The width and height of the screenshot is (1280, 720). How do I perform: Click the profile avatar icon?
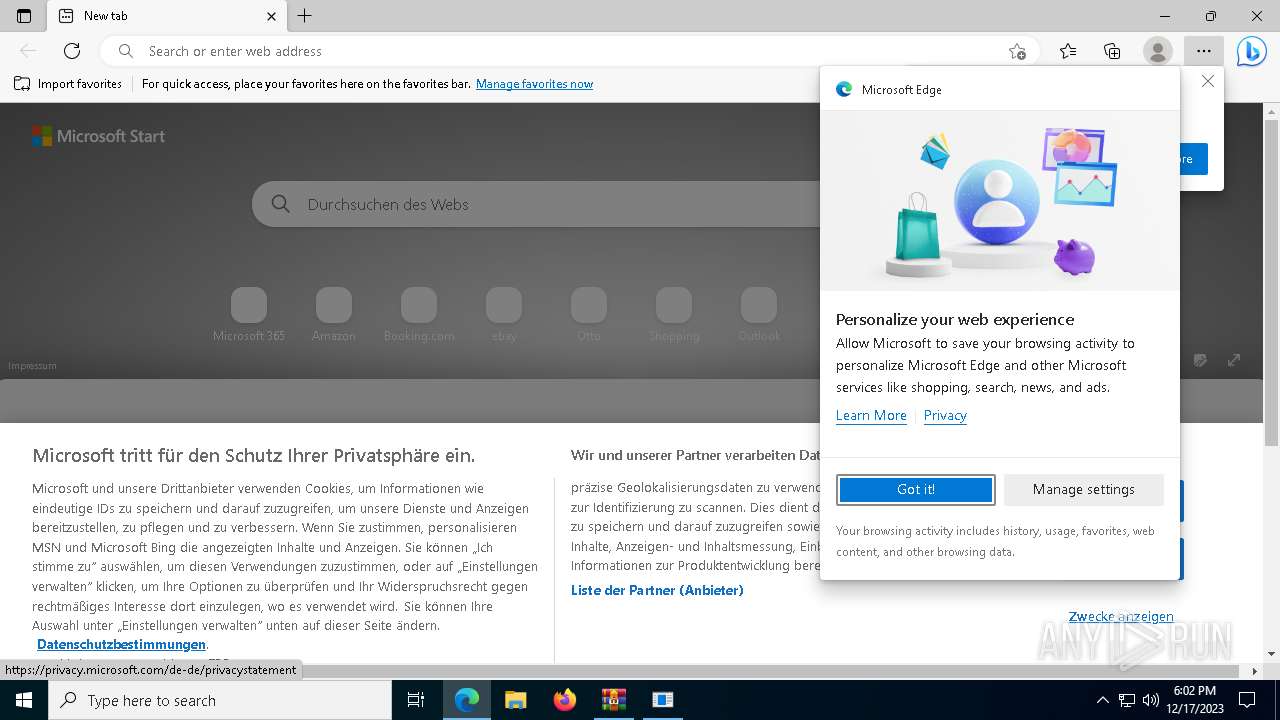click(x=1157, y=51)
